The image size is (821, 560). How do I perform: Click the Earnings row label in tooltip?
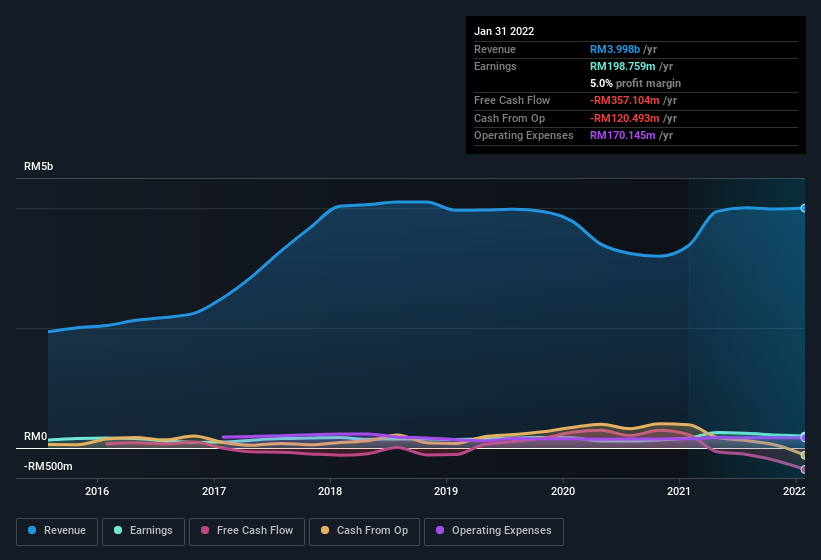[495, 66]
